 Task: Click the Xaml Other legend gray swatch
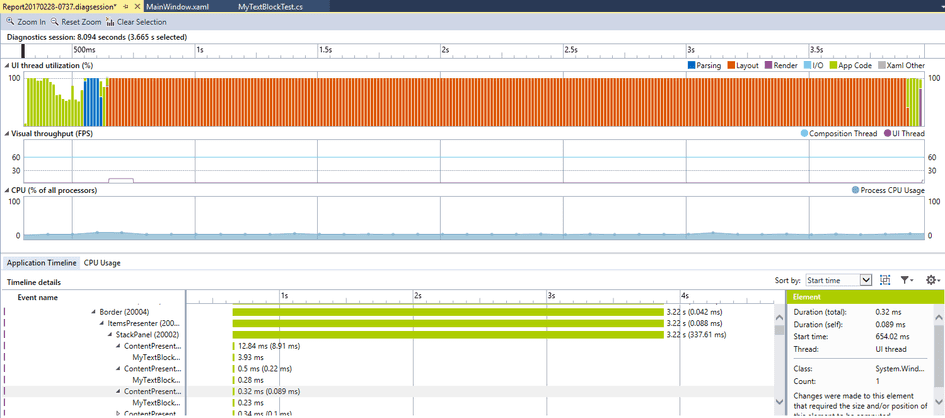point(882,65)
